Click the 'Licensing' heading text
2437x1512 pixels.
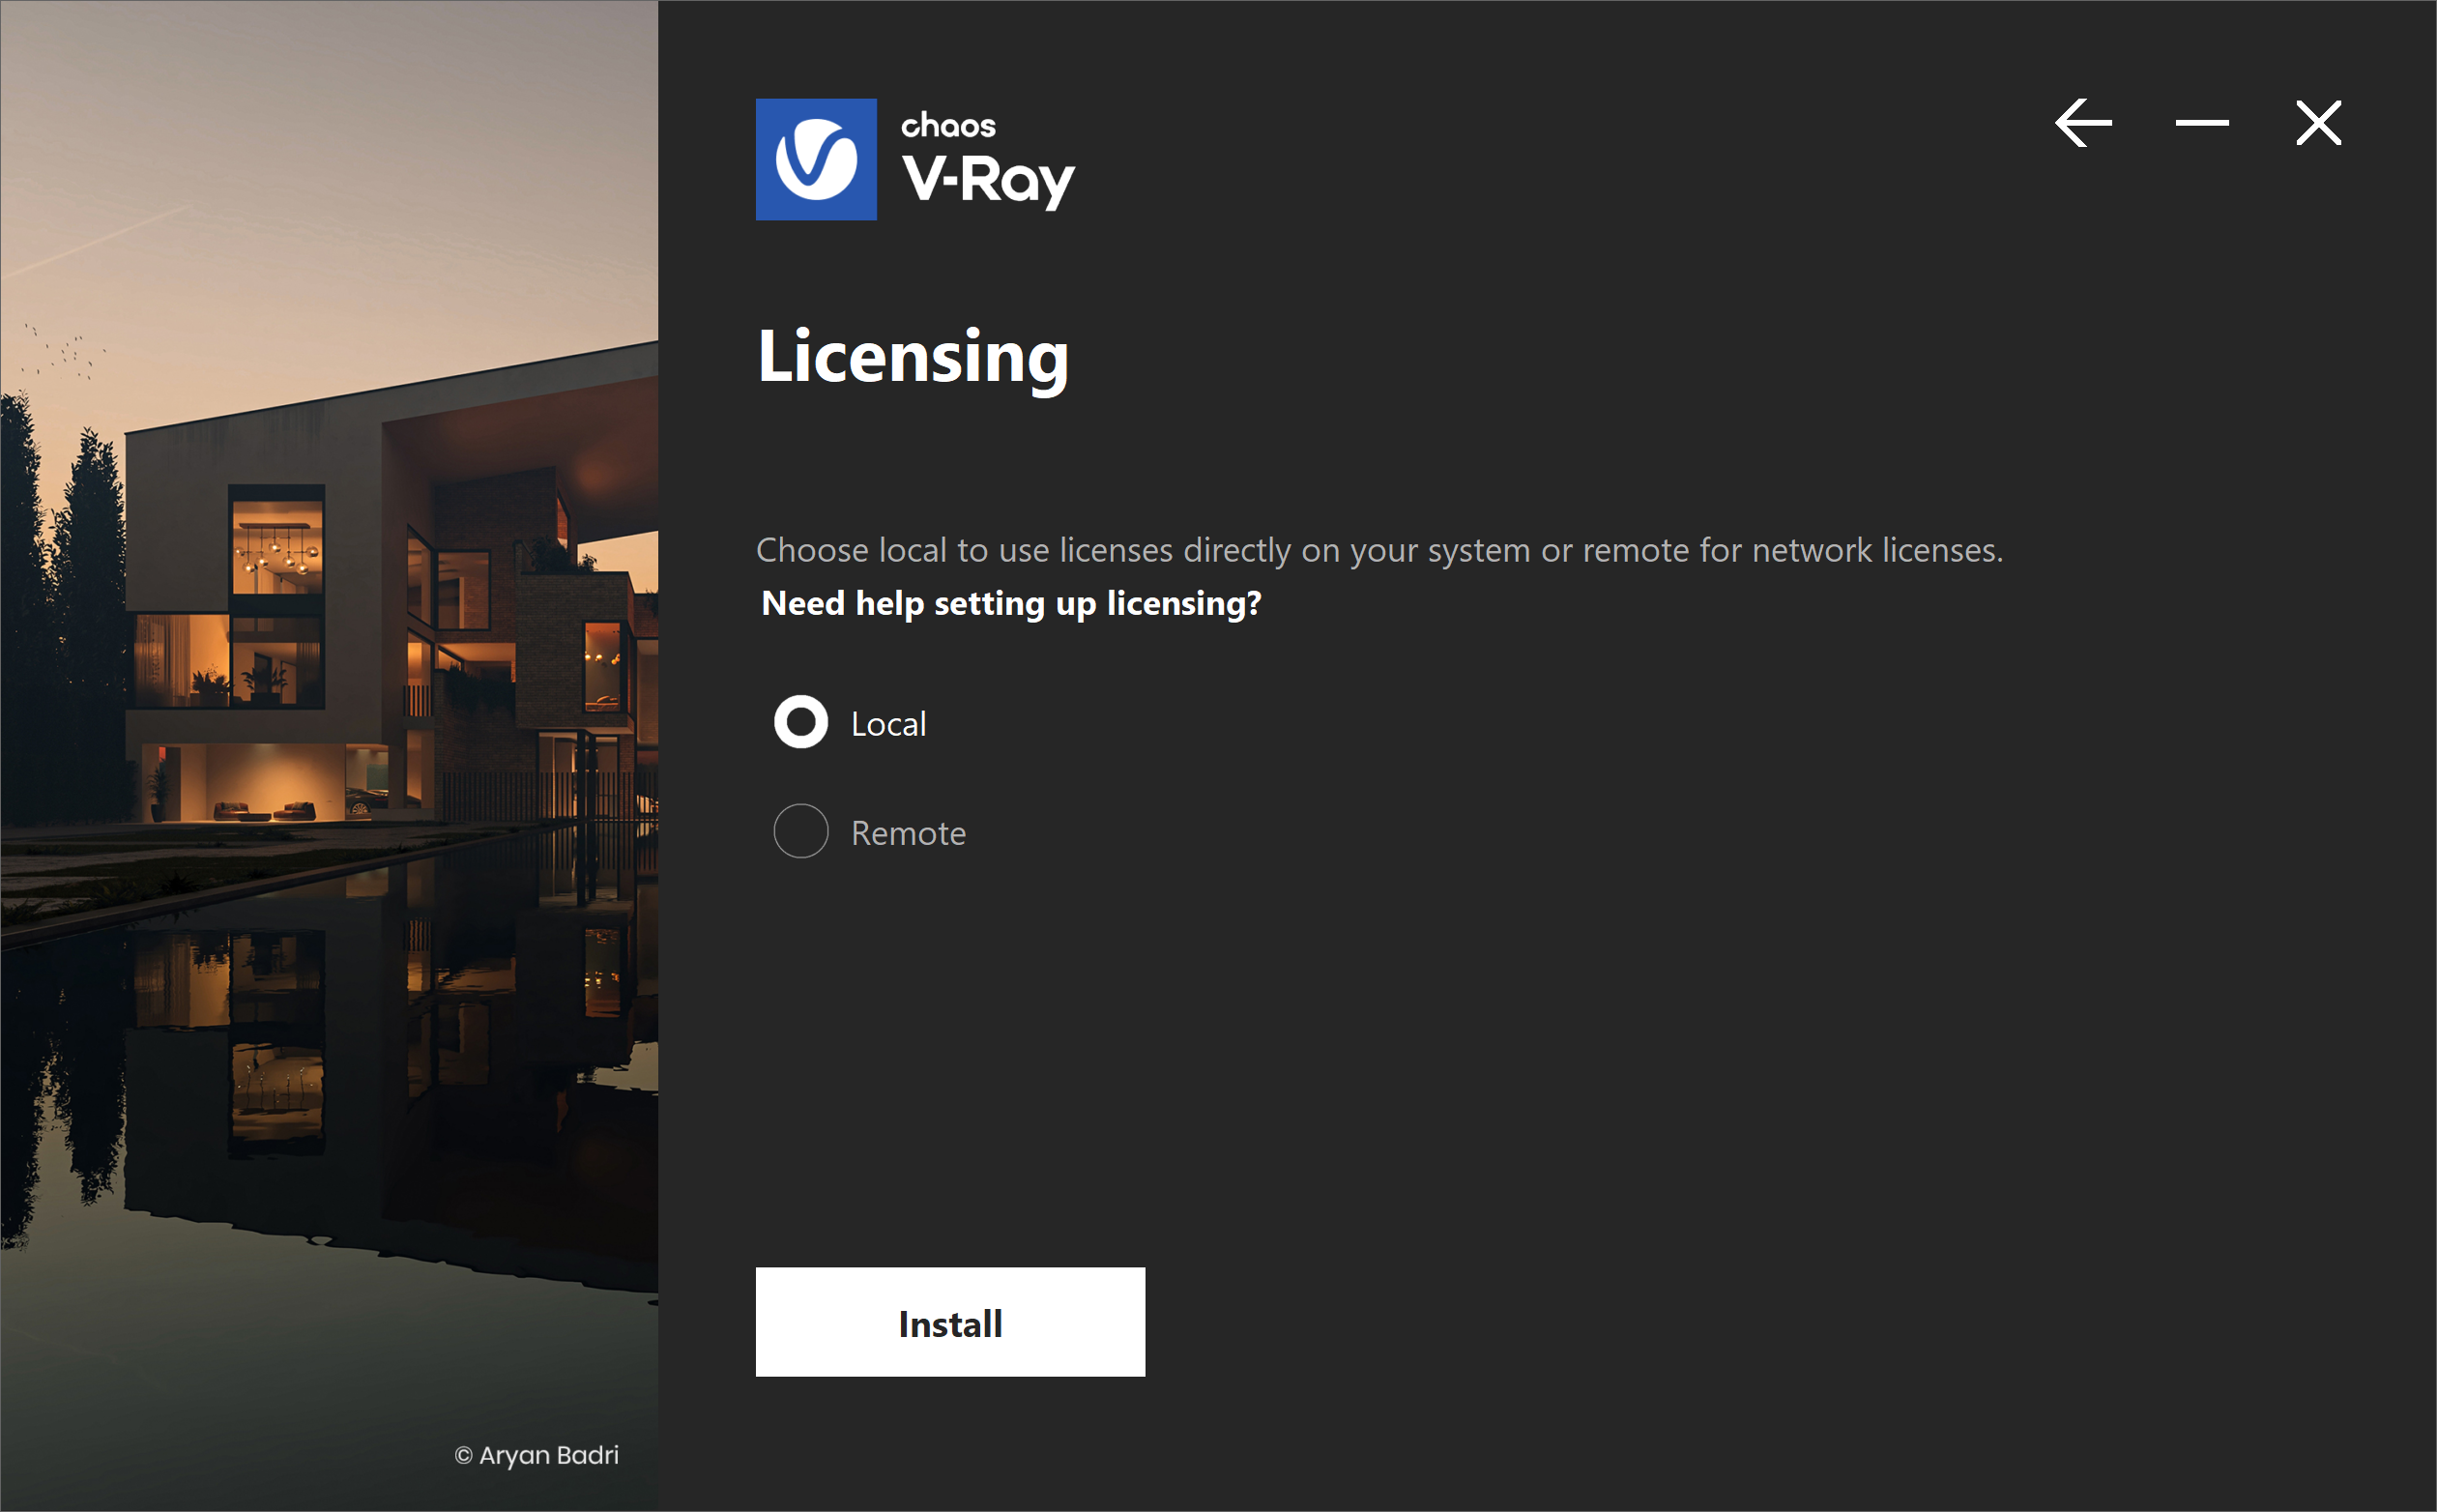pos(913,358)
